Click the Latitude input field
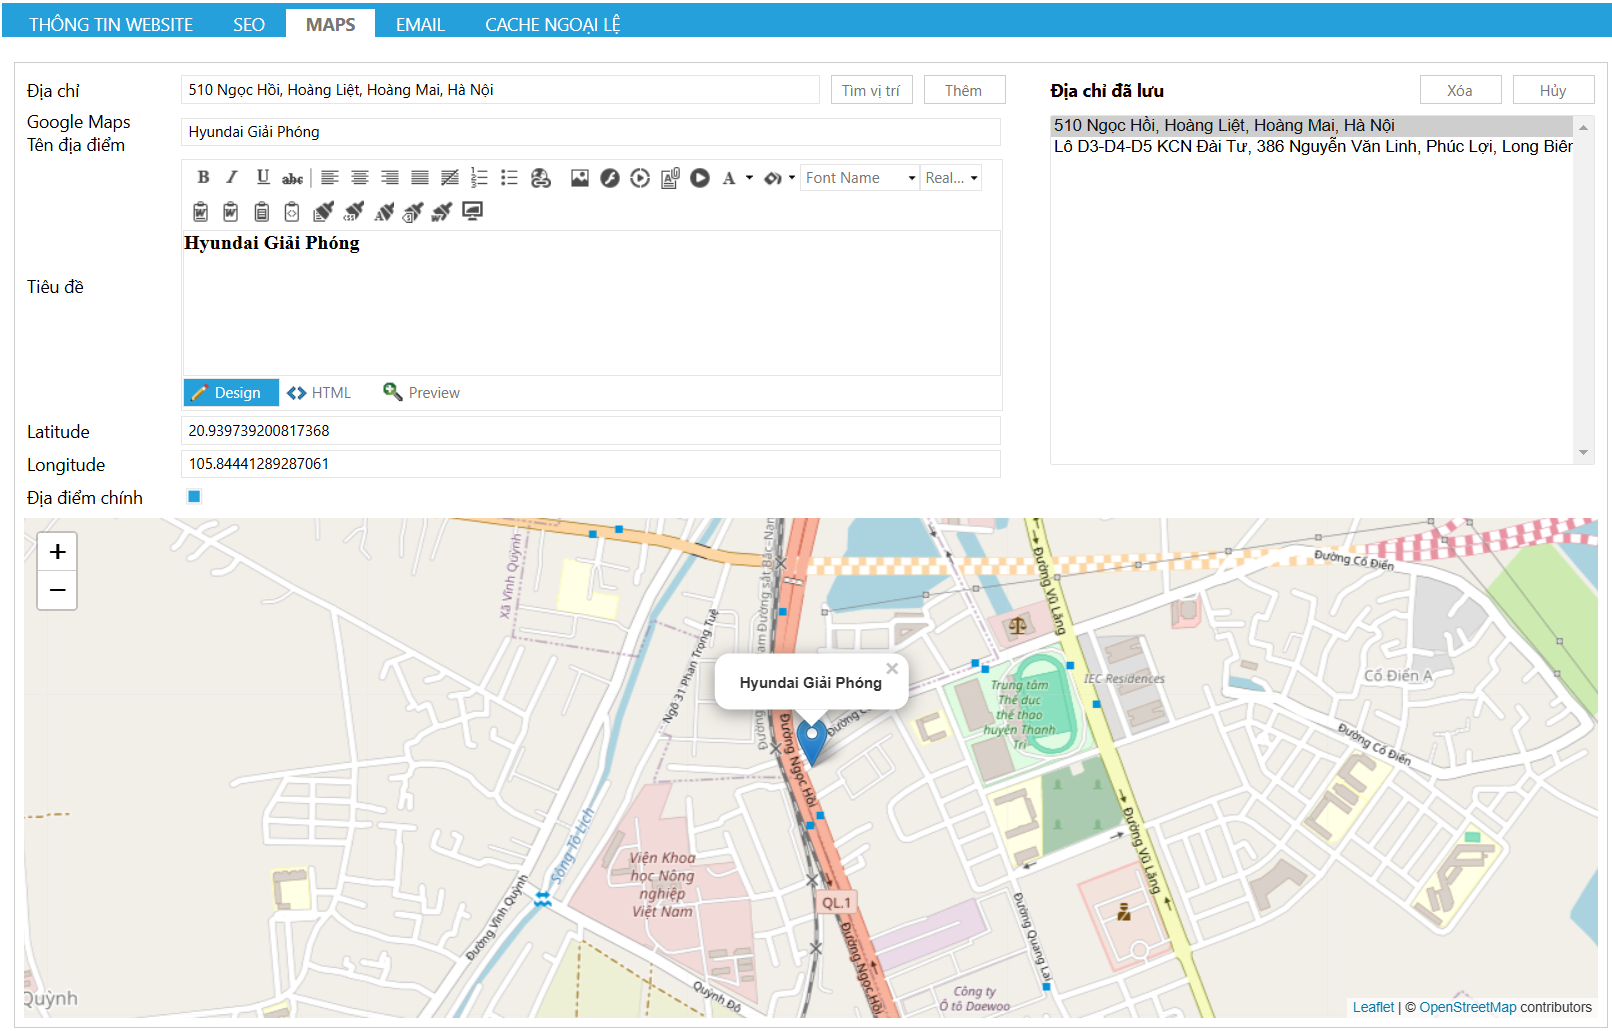Image resolution: width=1612 pixels, height=1031 pixels. pyautogui.click(x=590, y=431)
